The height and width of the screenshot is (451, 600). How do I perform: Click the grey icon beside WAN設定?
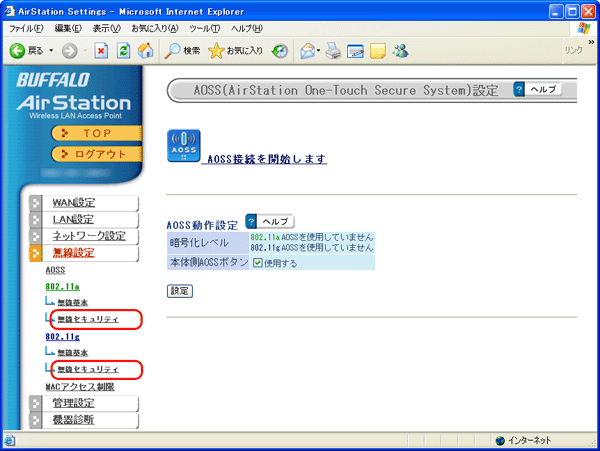click(x=36, y=203)
